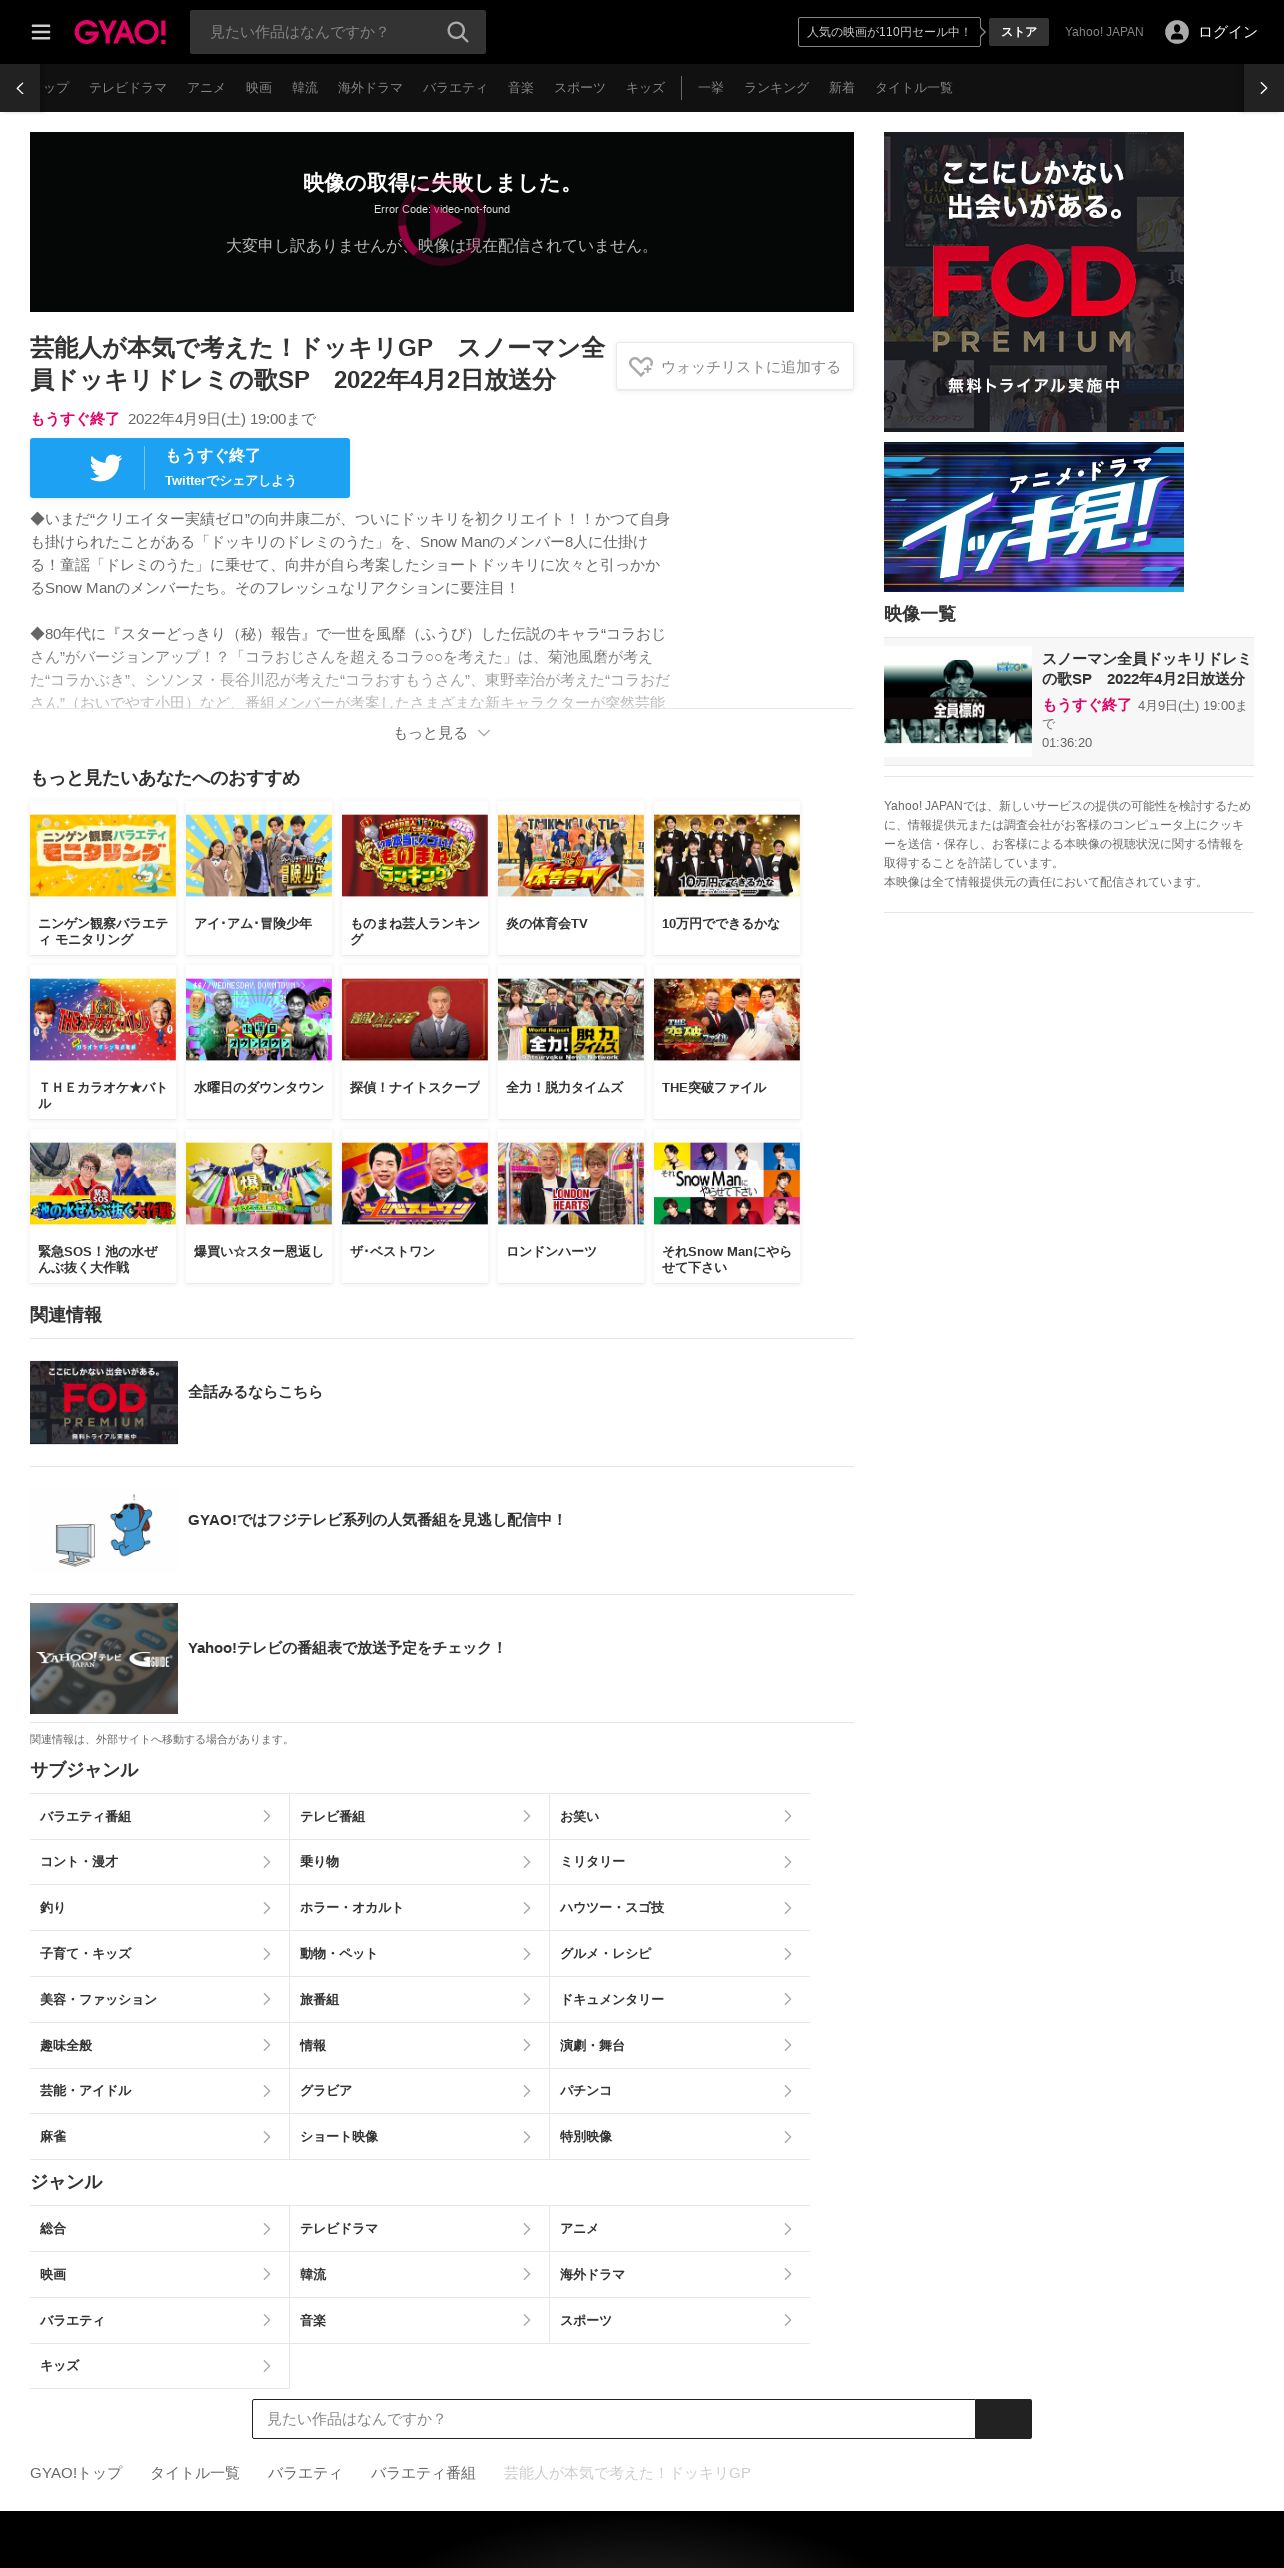
Task: Select the ランキング nav tab
Action: point(776,88)
